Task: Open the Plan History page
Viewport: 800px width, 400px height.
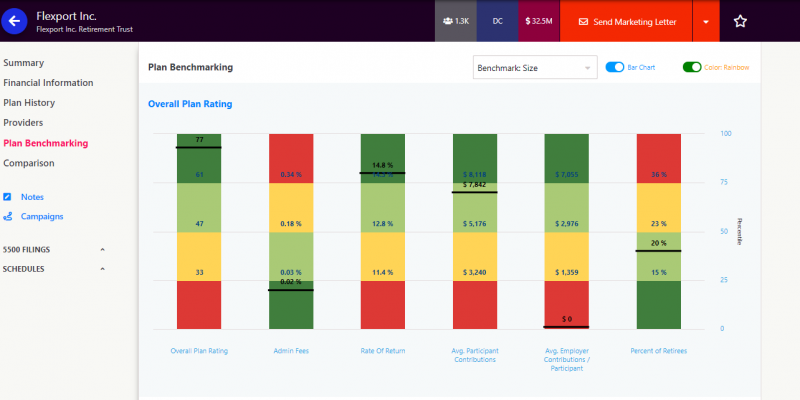Action: 29,103
